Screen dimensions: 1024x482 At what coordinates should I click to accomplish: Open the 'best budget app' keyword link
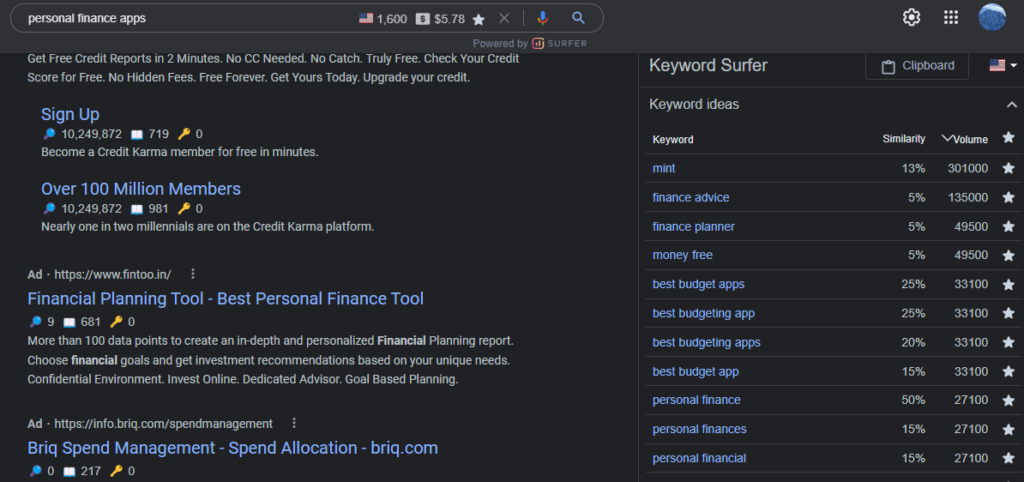coord(696,372)
